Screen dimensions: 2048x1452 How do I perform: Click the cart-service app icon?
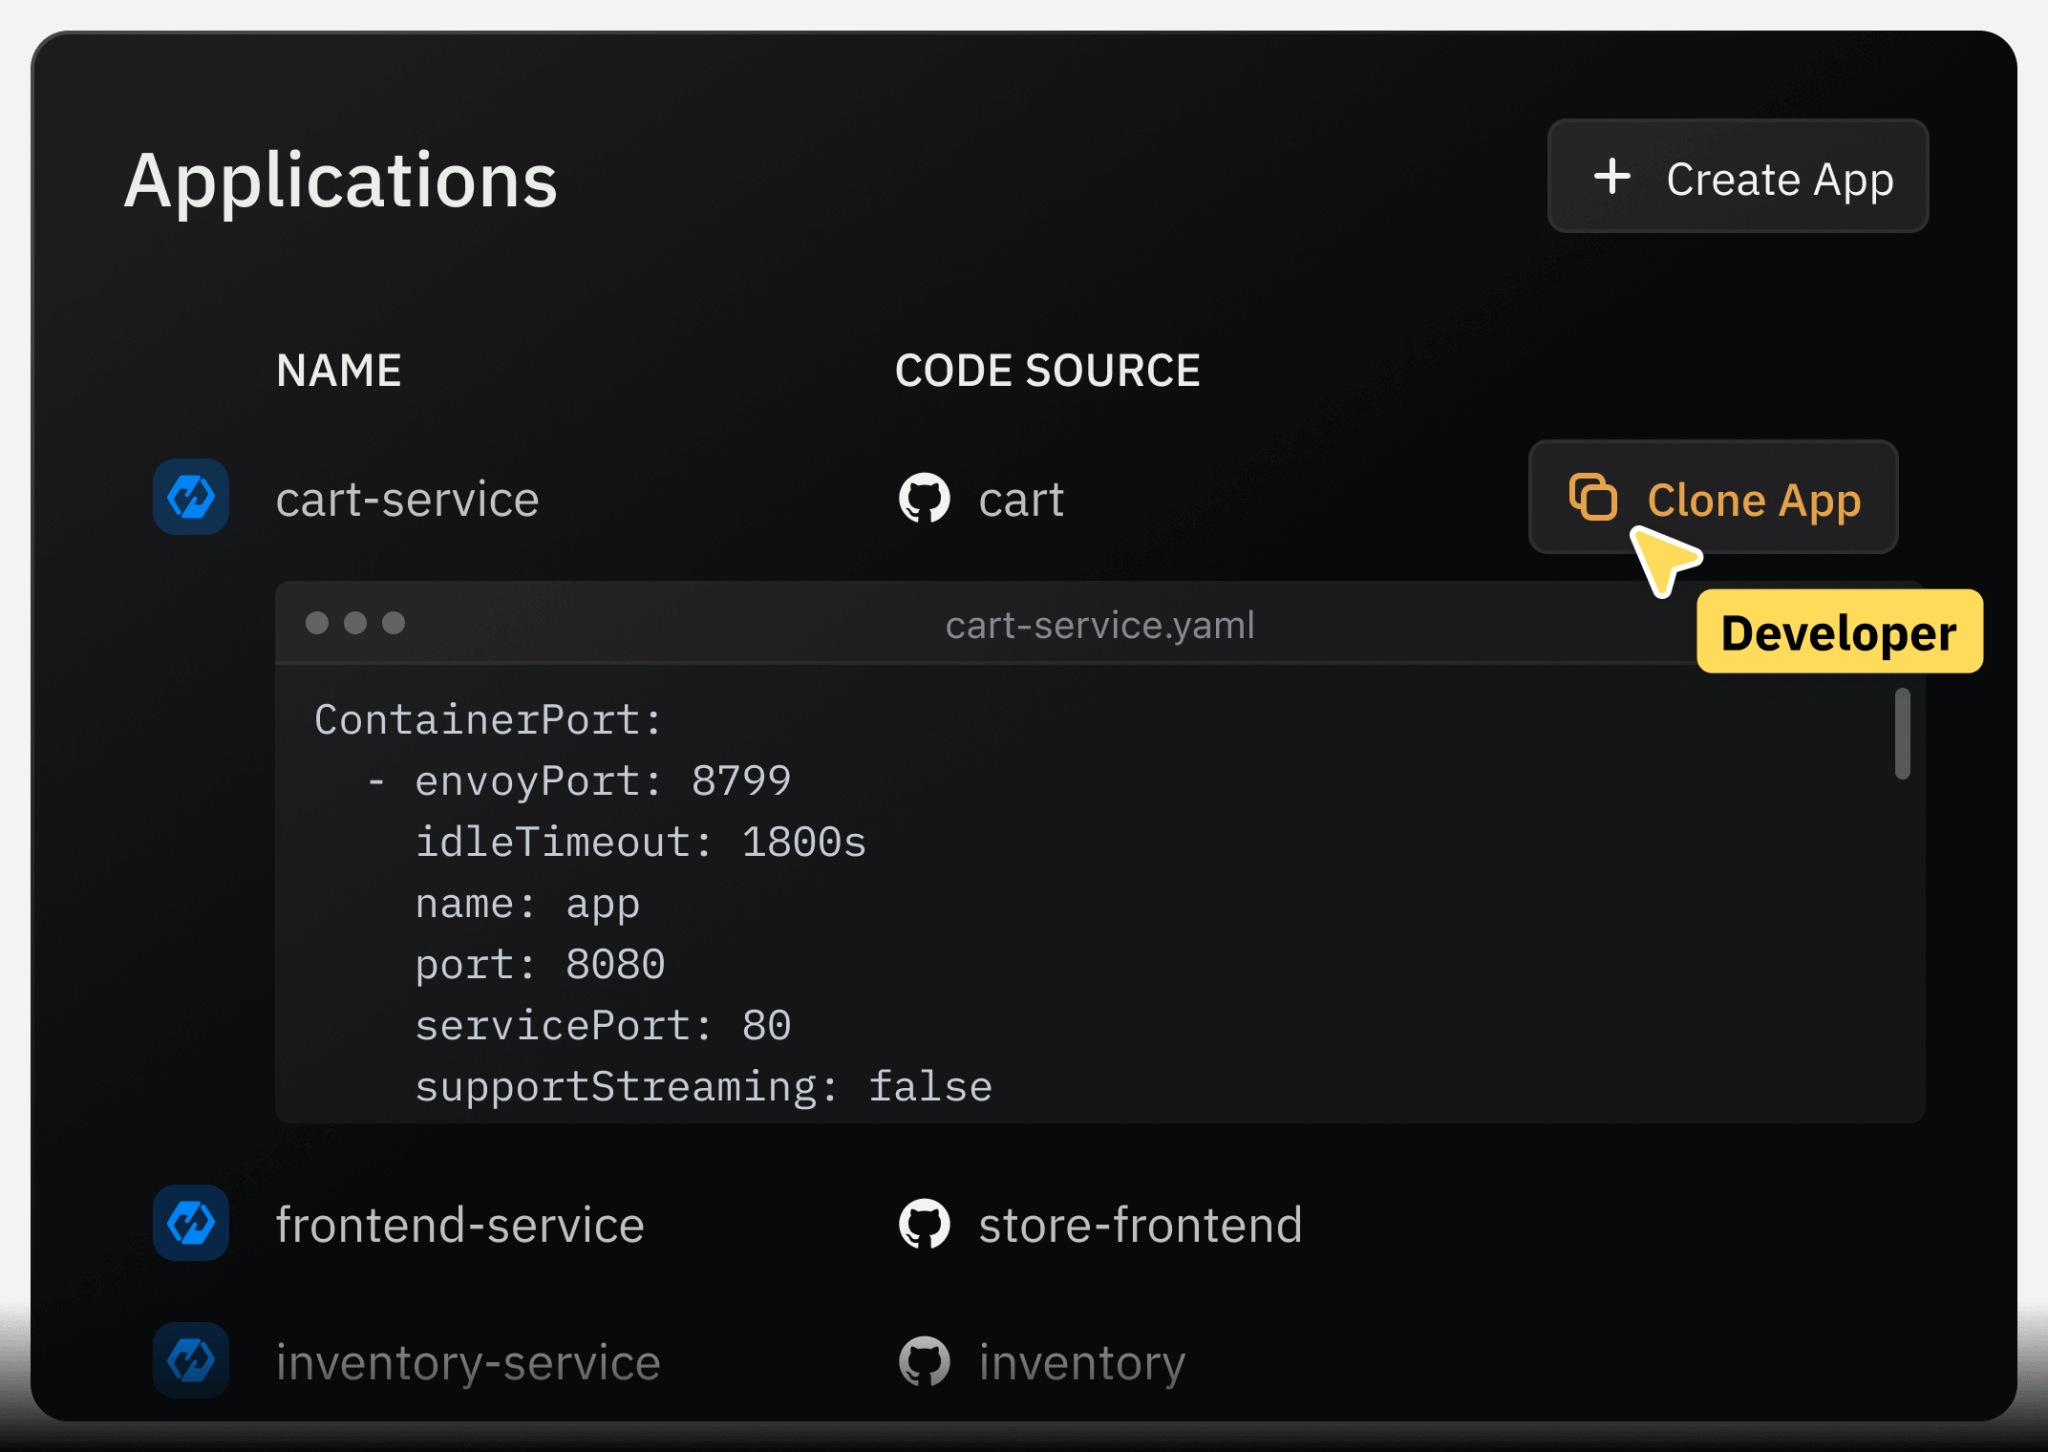point(191,497)
